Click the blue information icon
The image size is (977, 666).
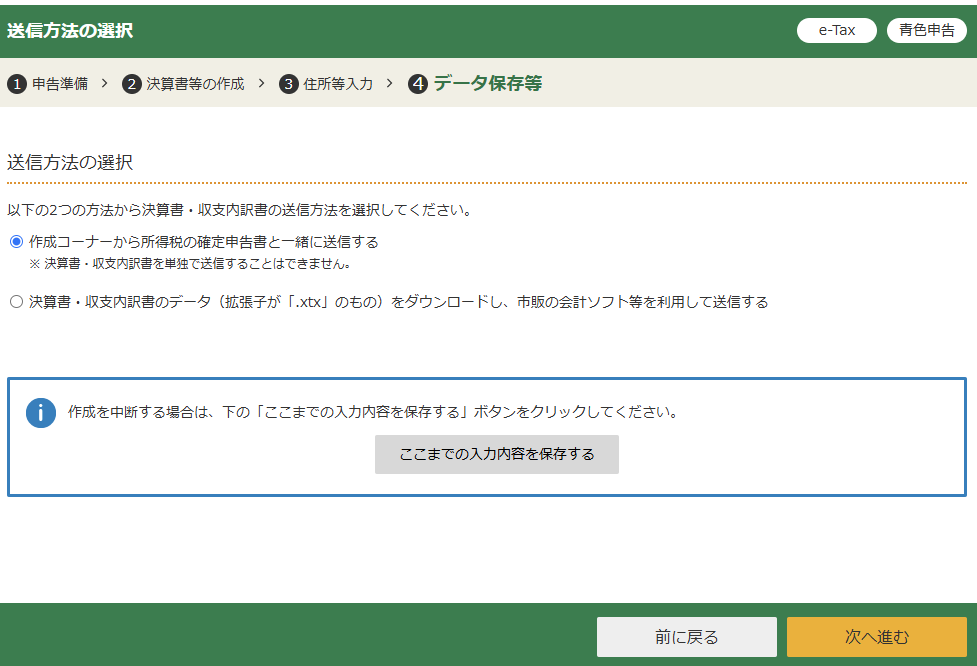tap(41, 412)
